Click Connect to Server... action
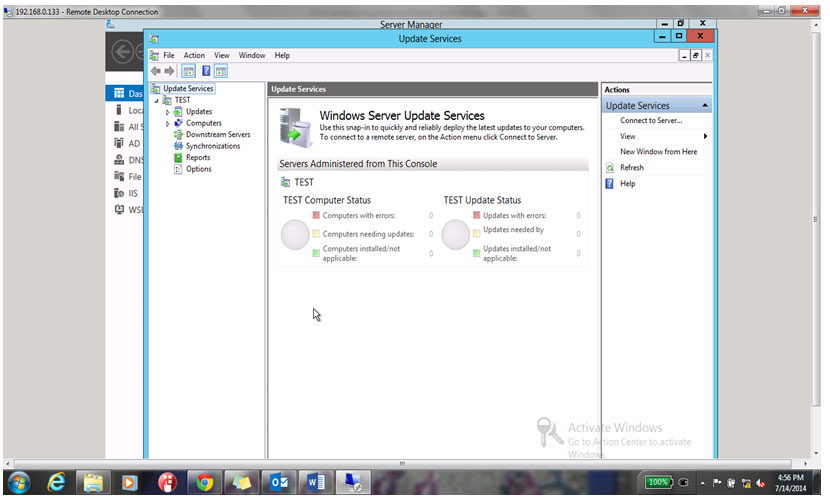Screen dimensions: 830x497 (651, 121)
